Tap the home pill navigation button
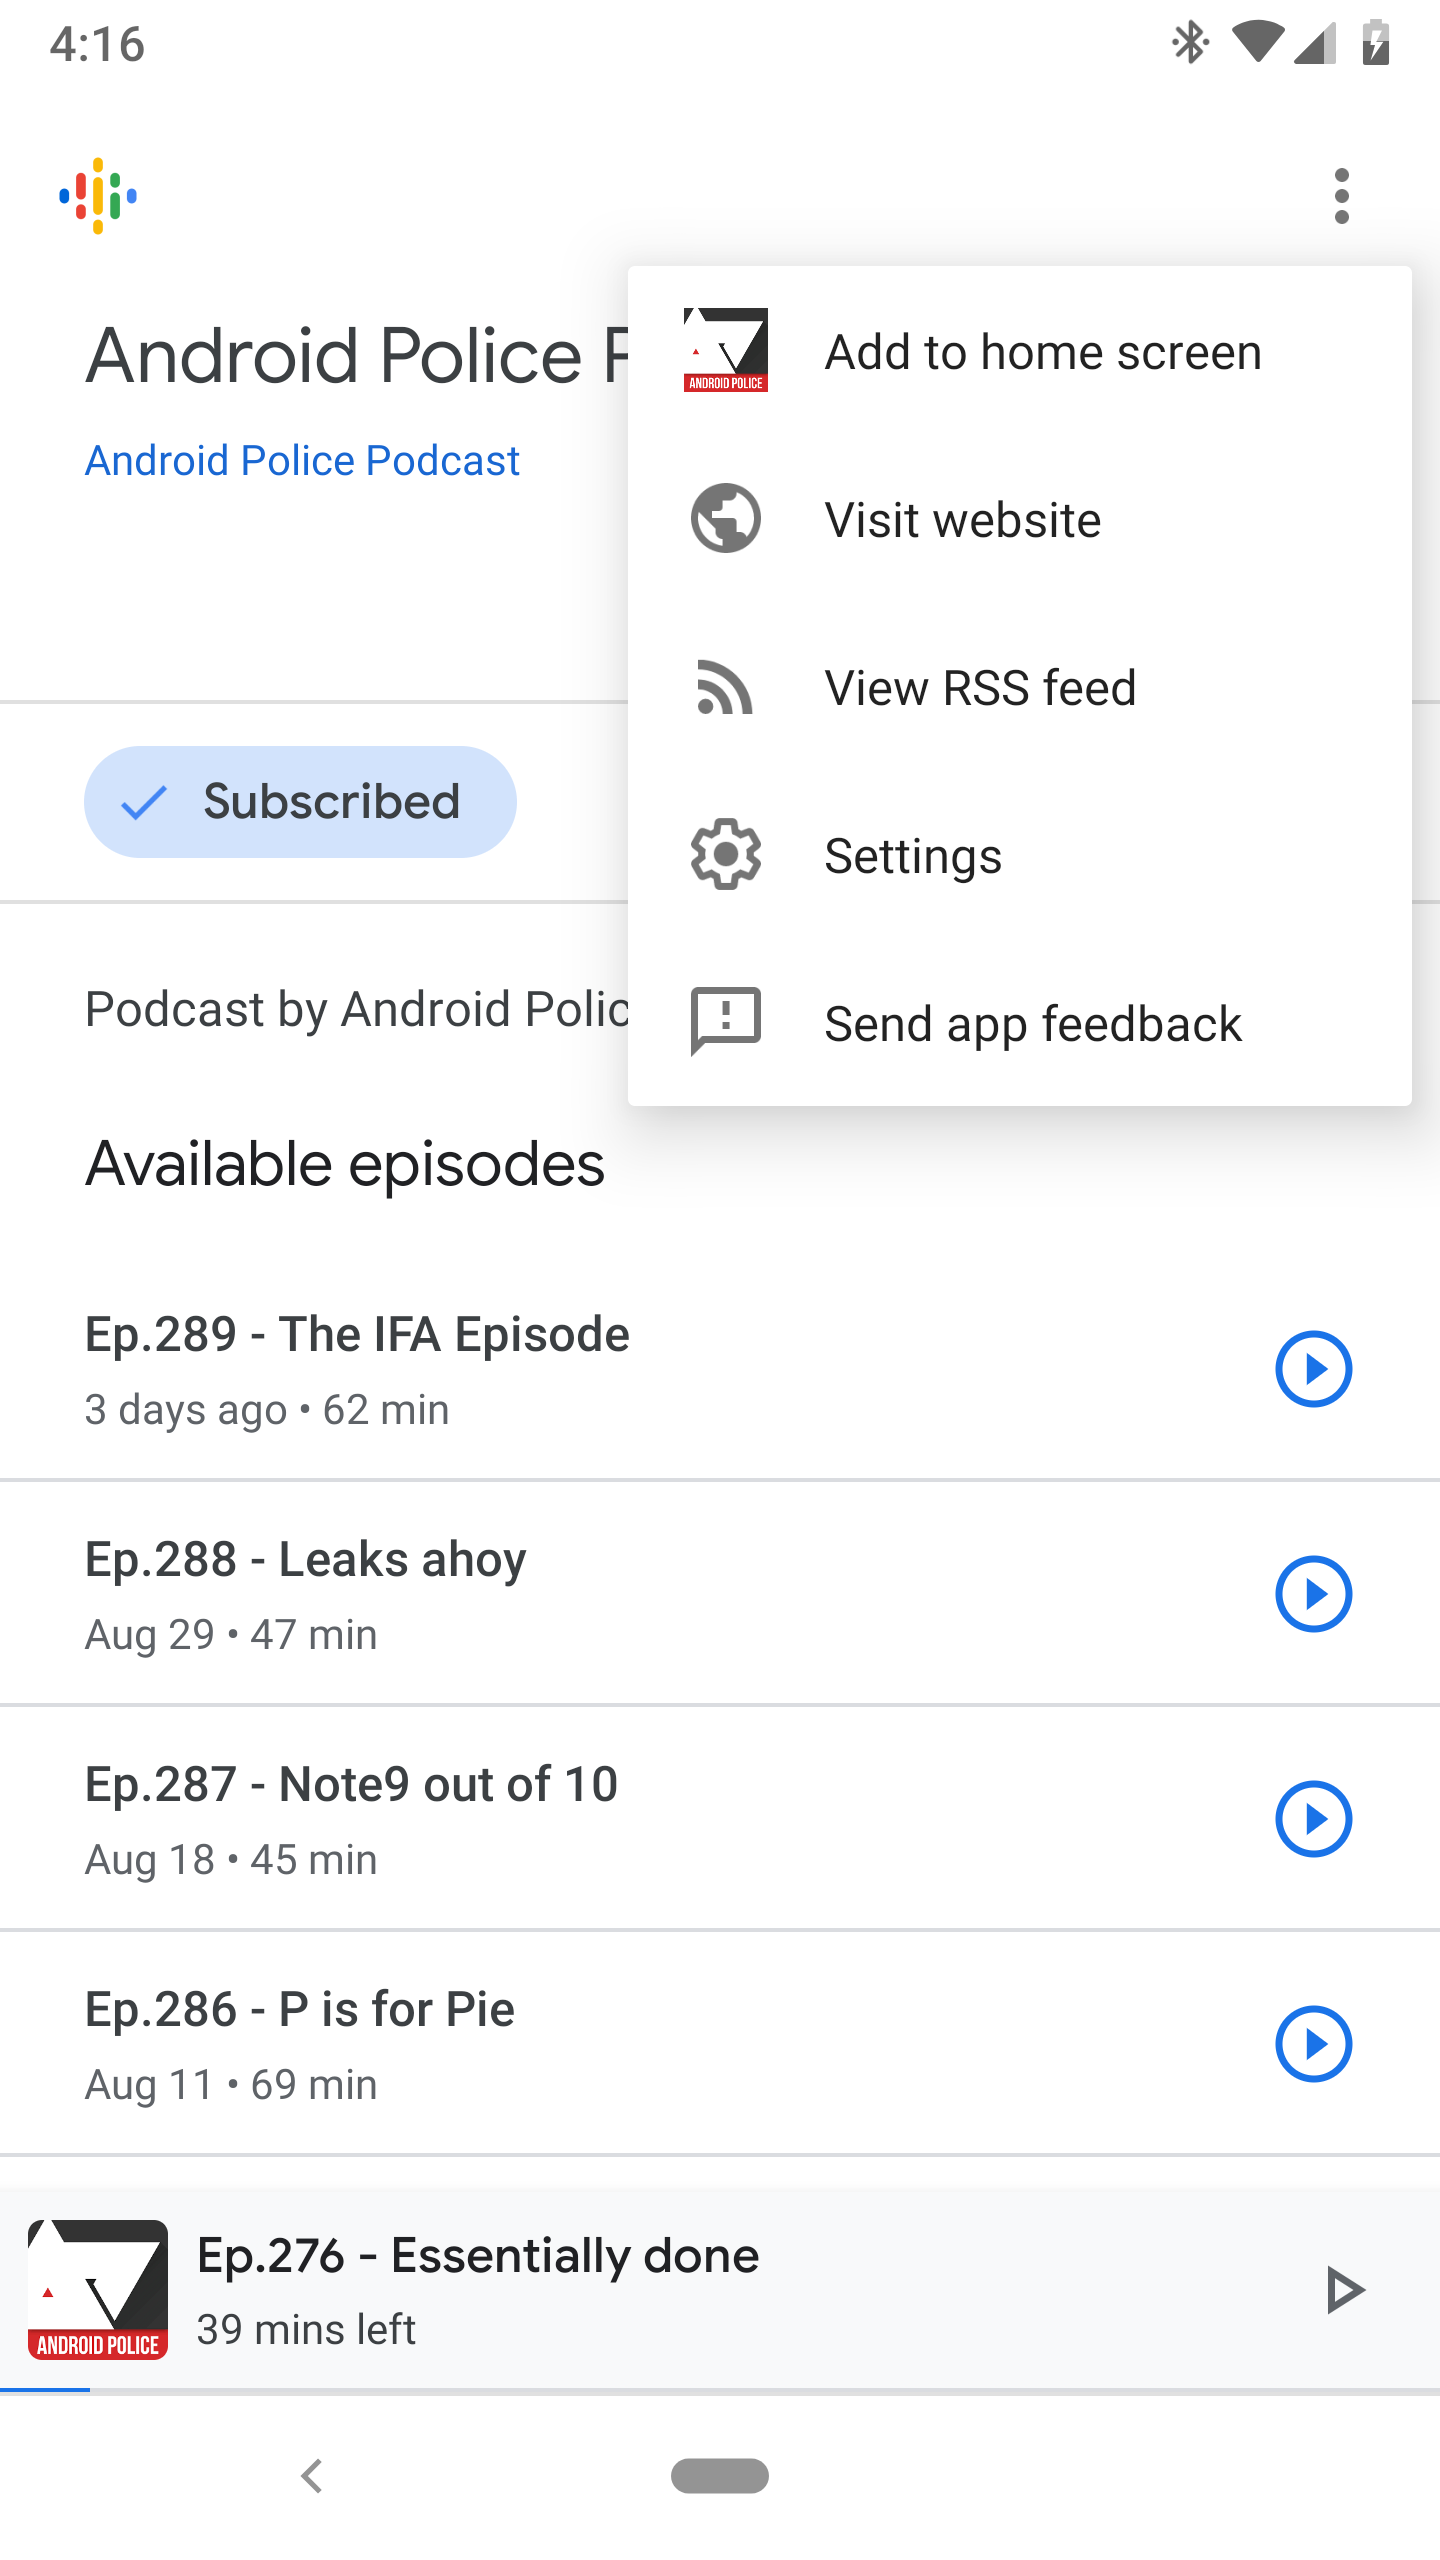The image size is (1440, 2560). [720, 2476]
